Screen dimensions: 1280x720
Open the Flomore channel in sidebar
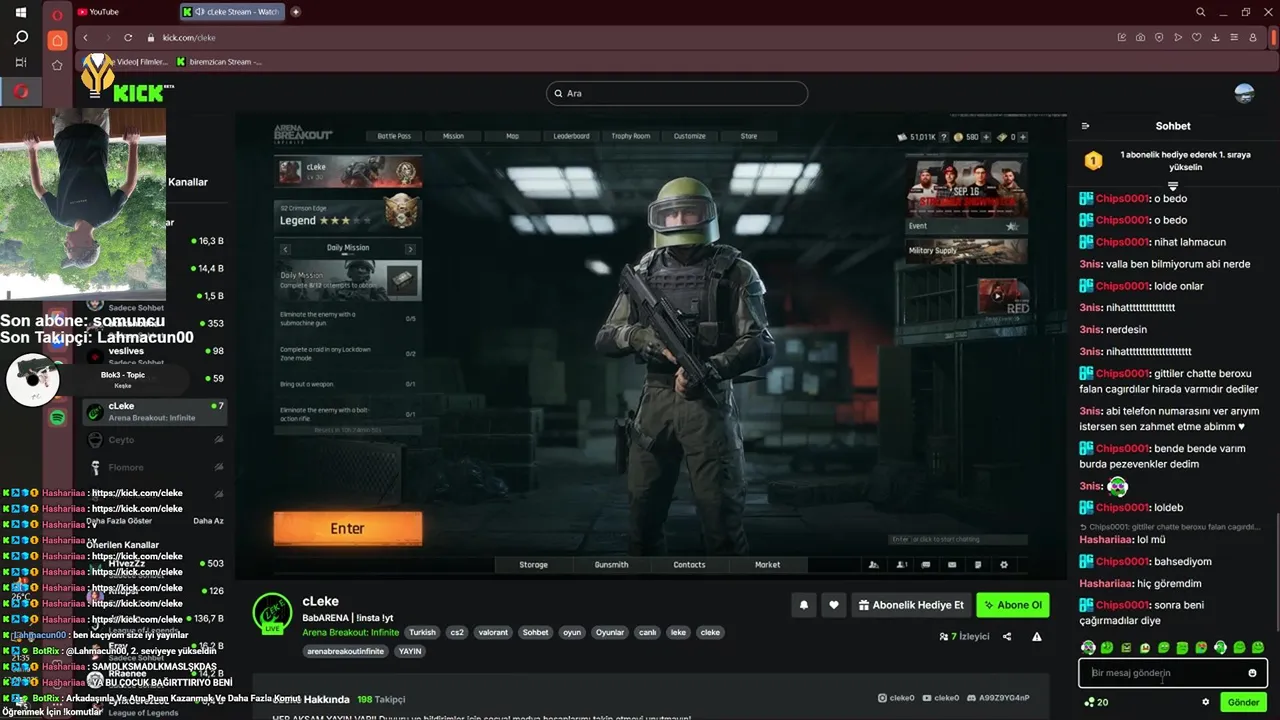155,467
